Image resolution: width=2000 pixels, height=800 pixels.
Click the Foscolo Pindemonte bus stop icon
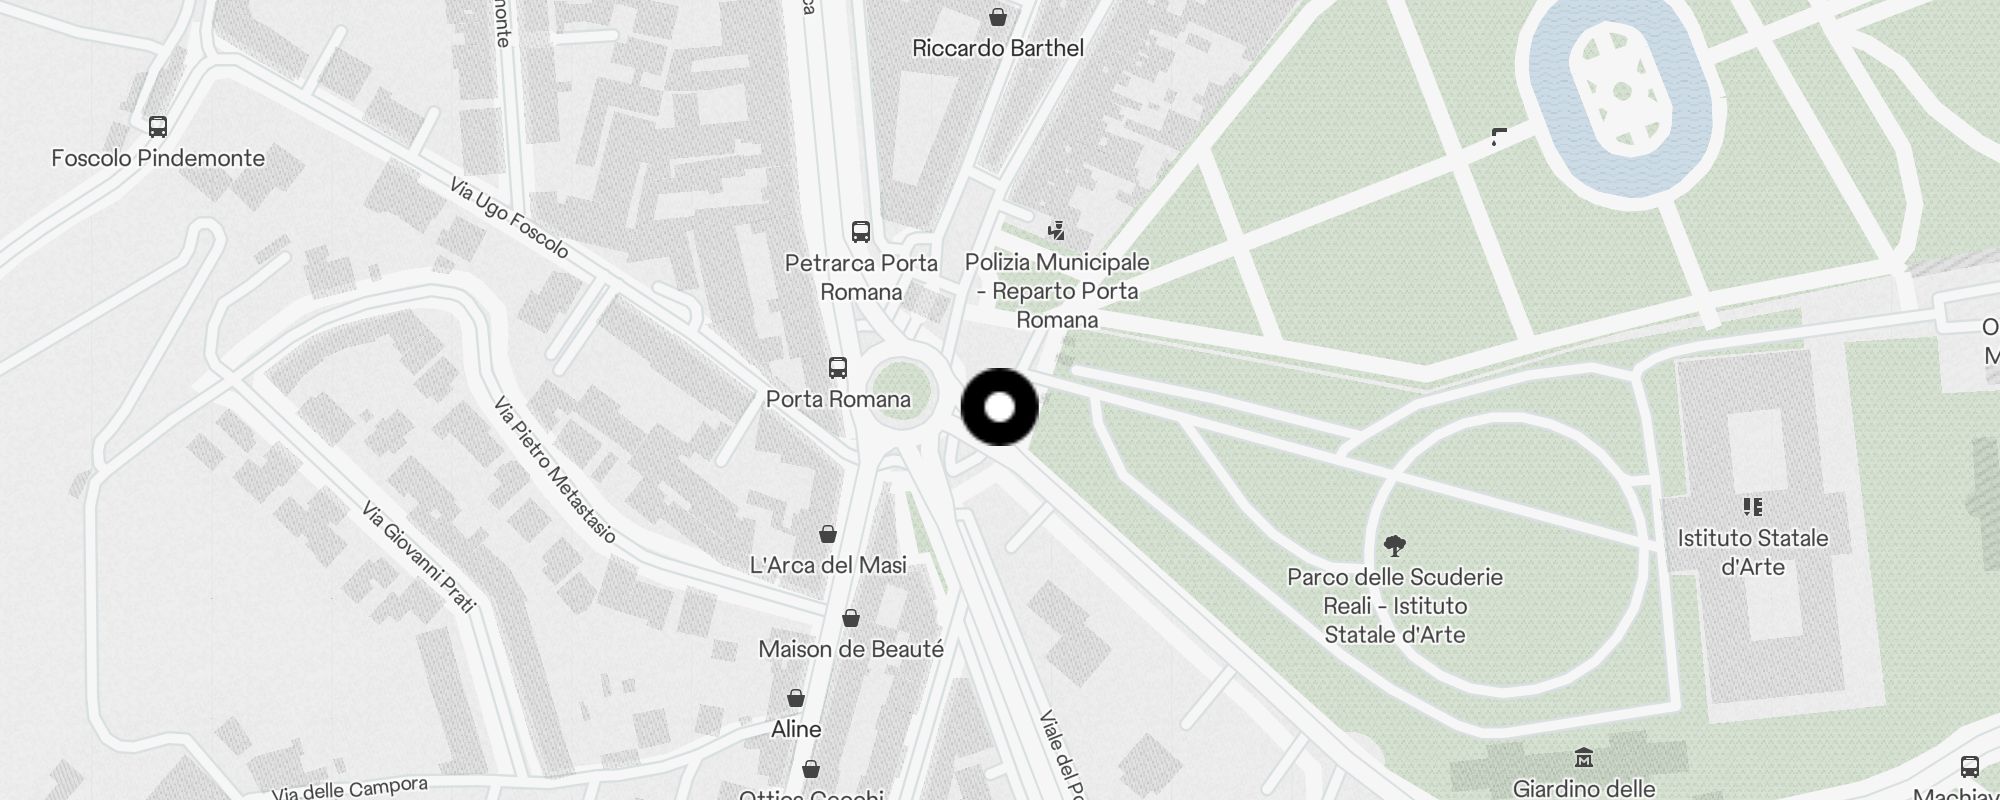(157, 127)
